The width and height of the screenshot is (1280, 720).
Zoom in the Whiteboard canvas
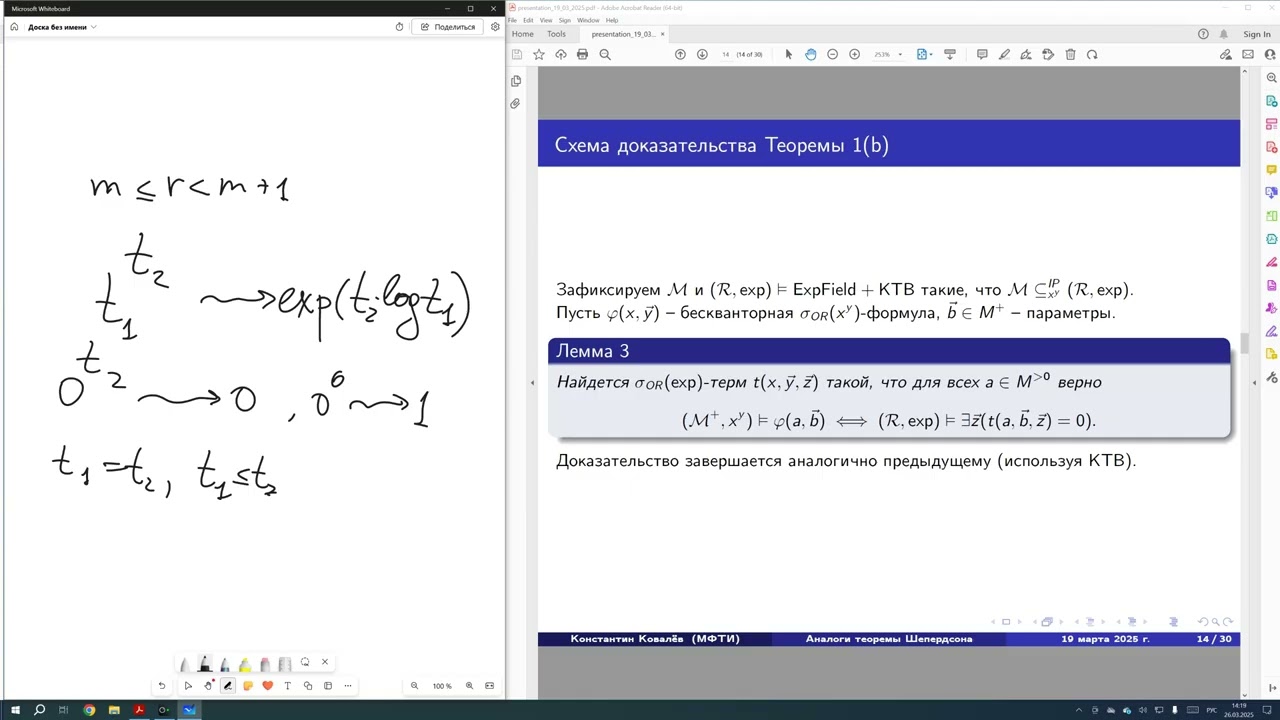(x=469, y=686)
